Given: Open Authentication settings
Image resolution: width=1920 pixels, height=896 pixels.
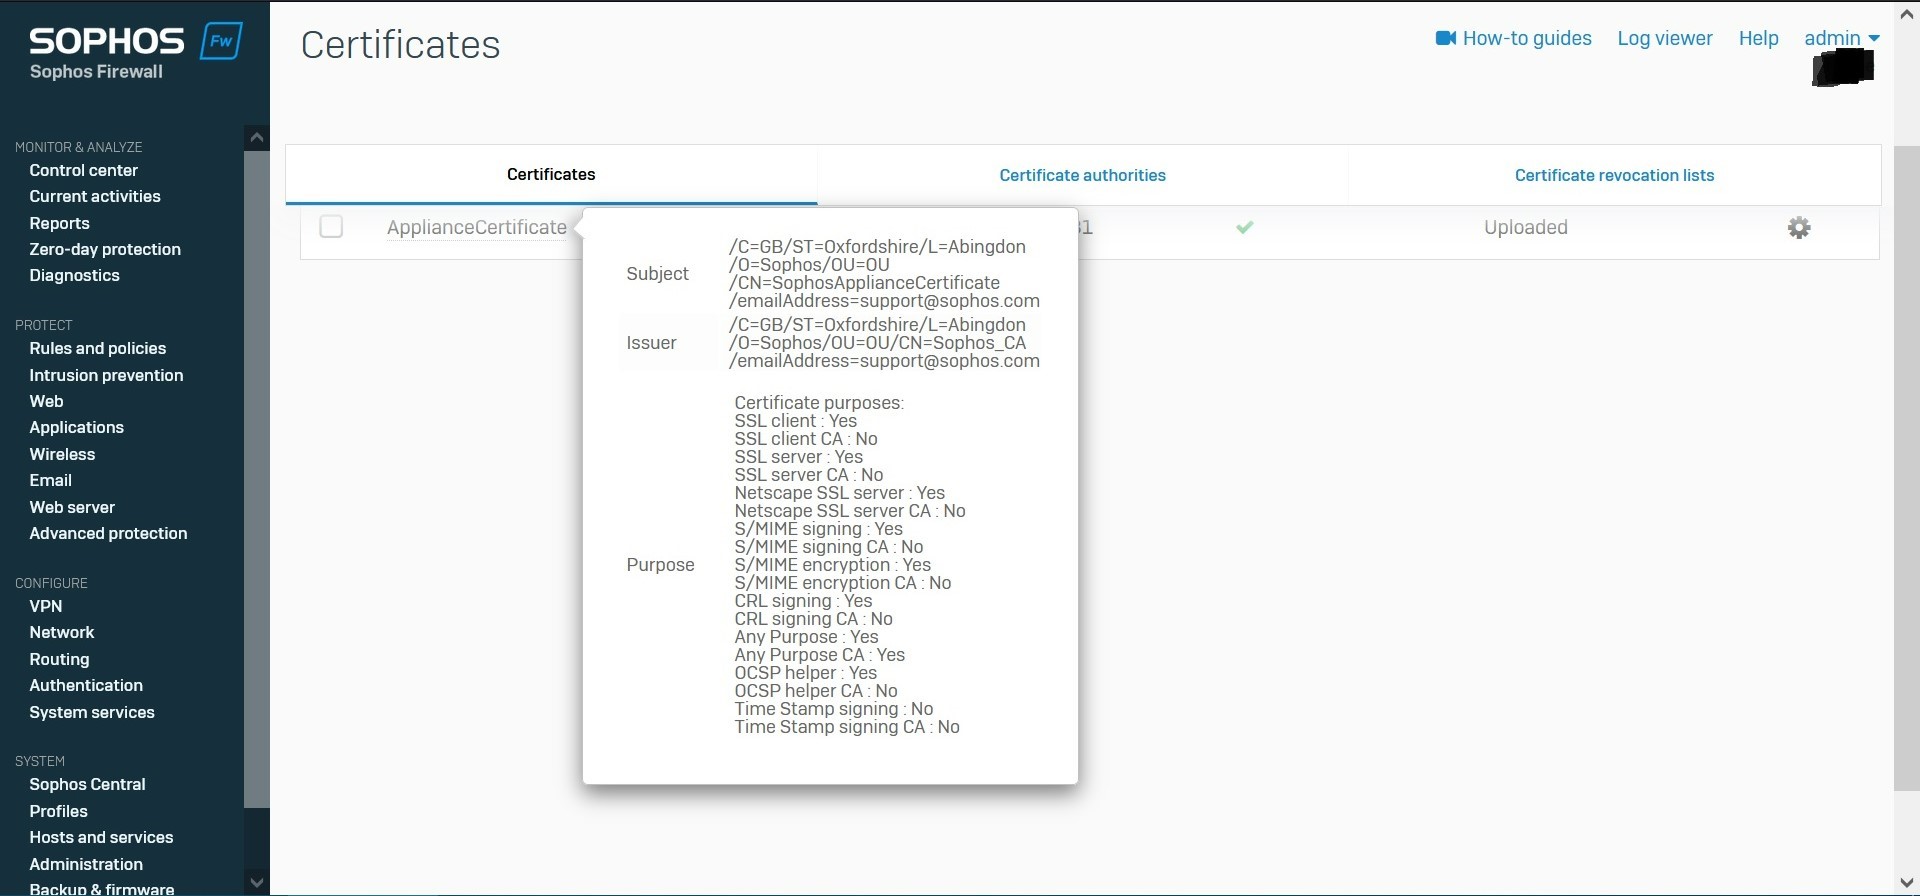Looking at the screenshot, I should click(86, 685).
